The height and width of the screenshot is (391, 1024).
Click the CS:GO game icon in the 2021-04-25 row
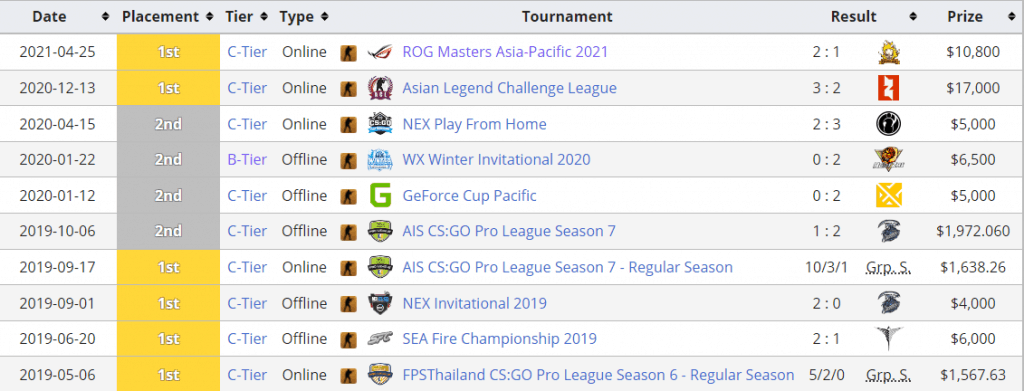348,52
